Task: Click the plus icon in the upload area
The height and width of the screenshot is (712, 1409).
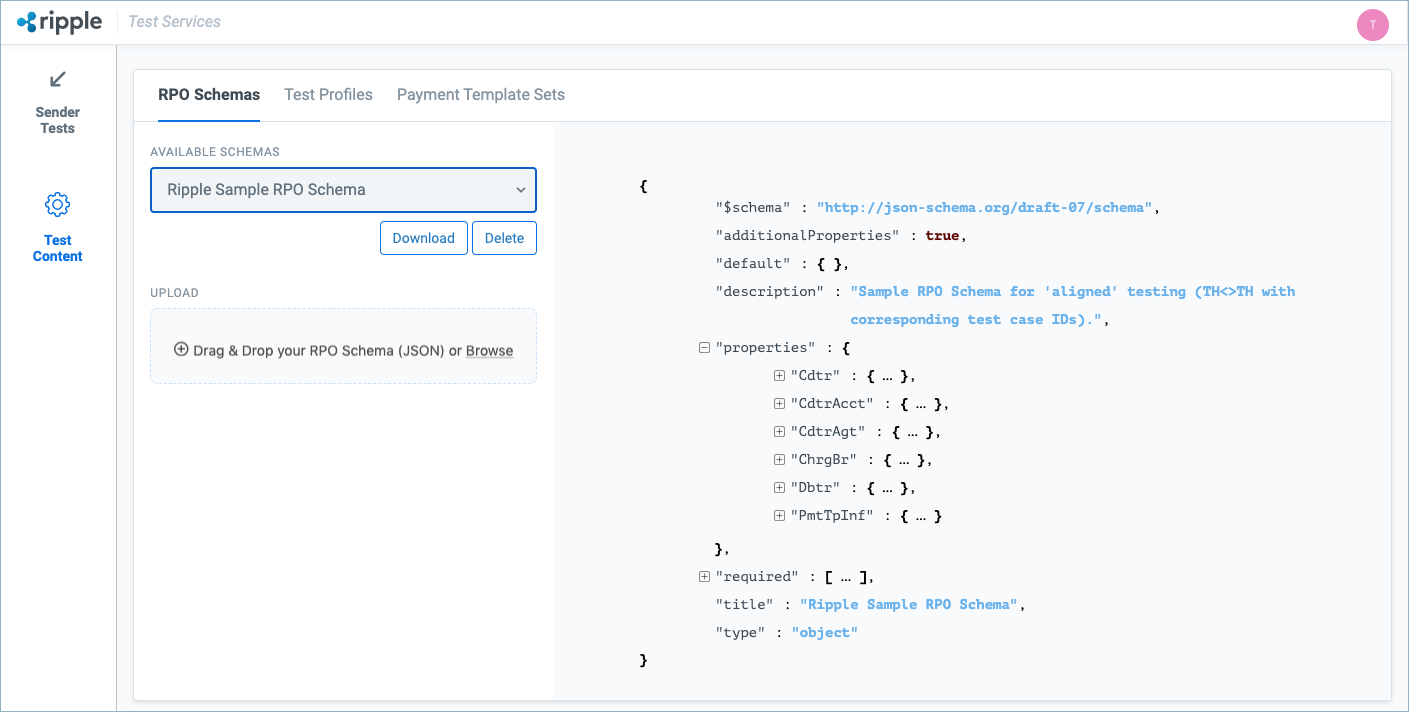Action: pos(181,350)
